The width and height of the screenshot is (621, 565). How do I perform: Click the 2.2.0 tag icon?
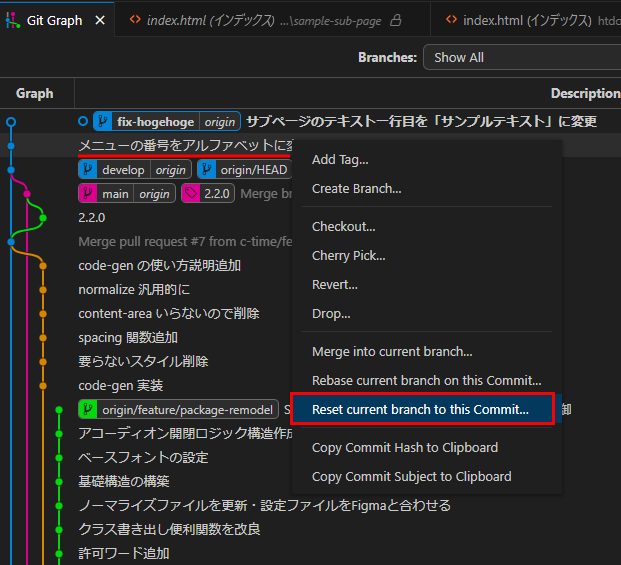(x=191, y=194)
